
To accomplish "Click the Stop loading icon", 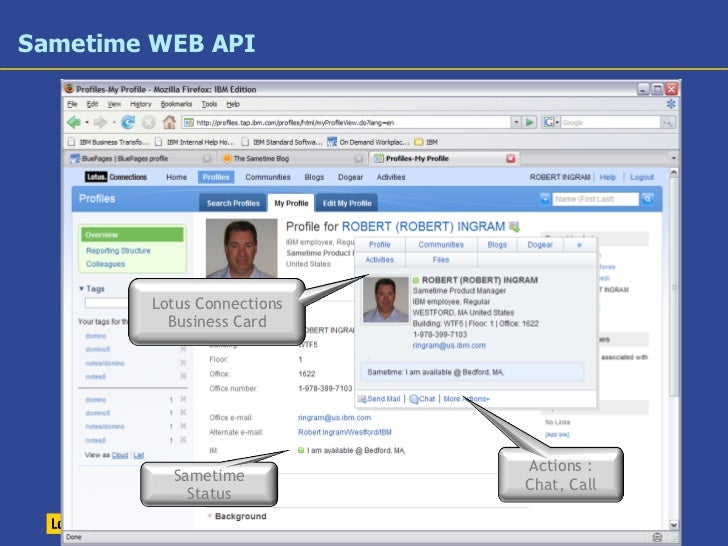I will (x=149, y=123).
